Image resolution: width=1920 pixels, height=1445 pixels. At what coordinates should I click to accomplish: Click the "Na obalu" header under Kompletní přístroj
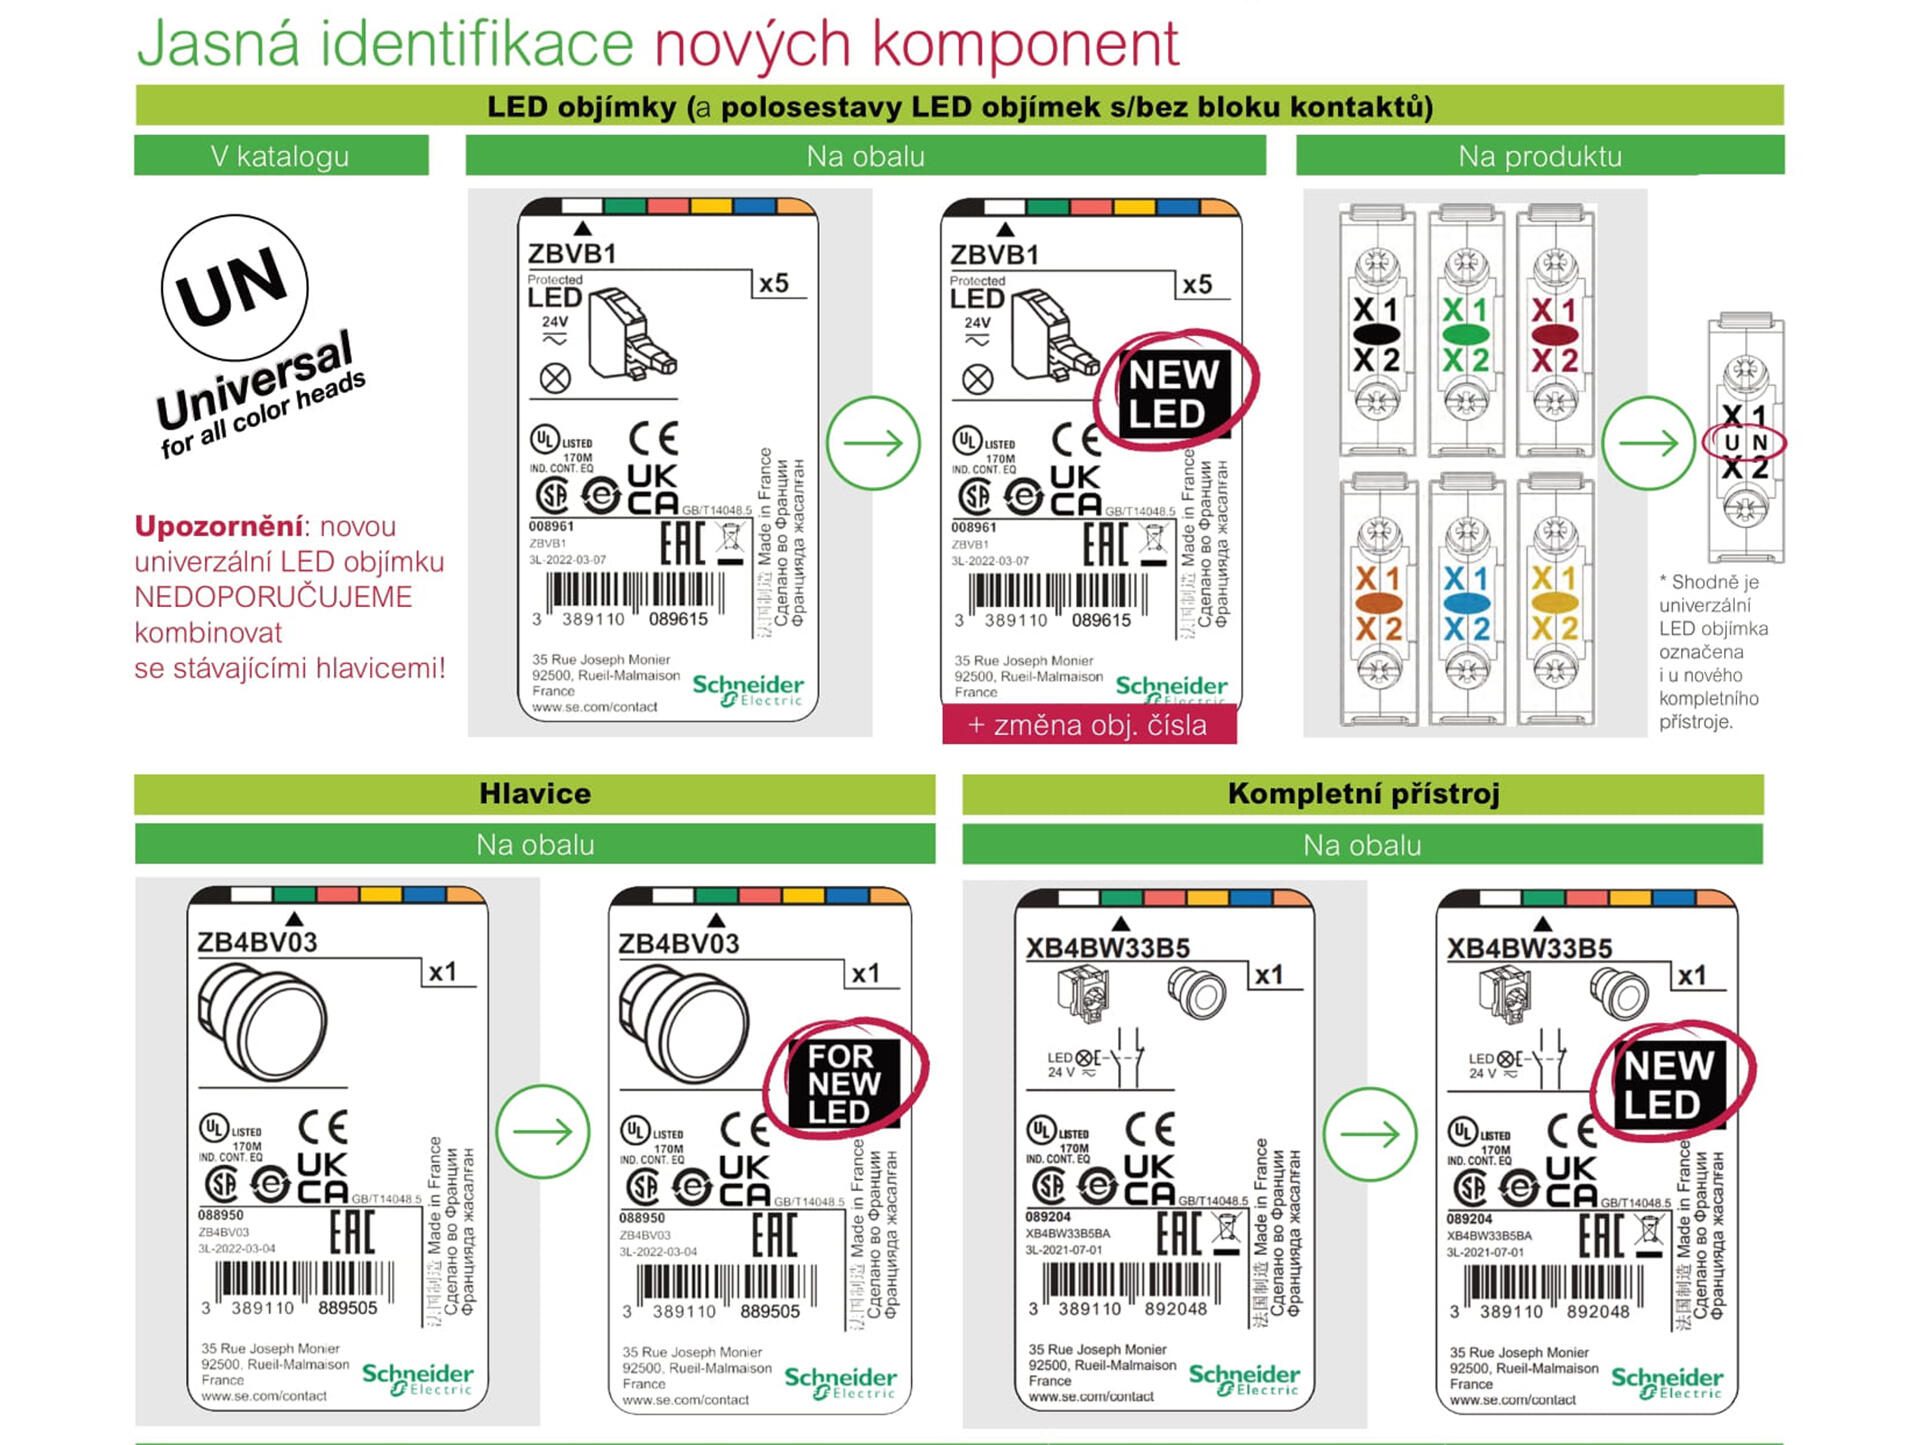pyautogui.click(x=1362, y=845)
